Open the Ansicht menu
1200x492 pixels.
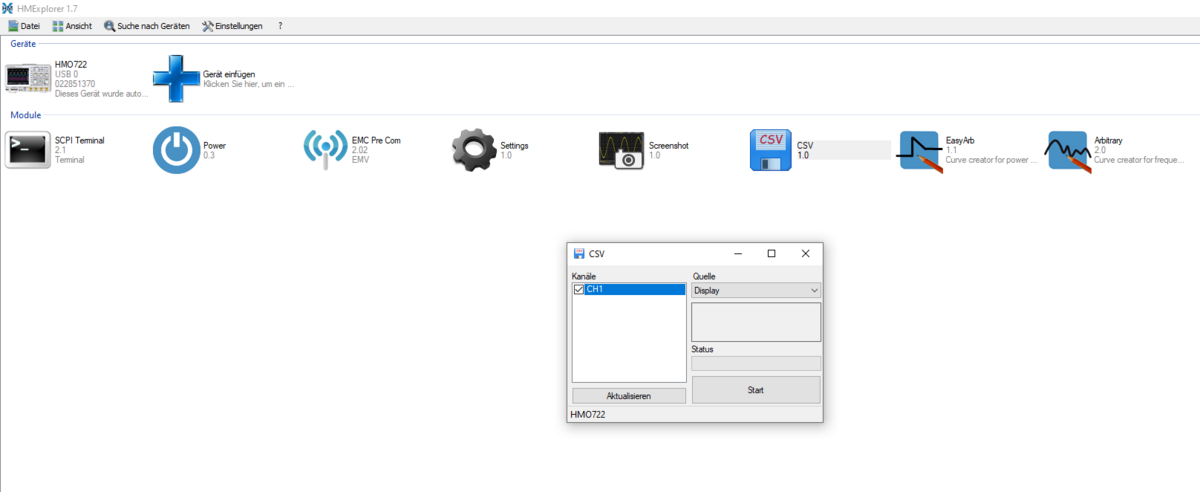[x=72, y=26]
